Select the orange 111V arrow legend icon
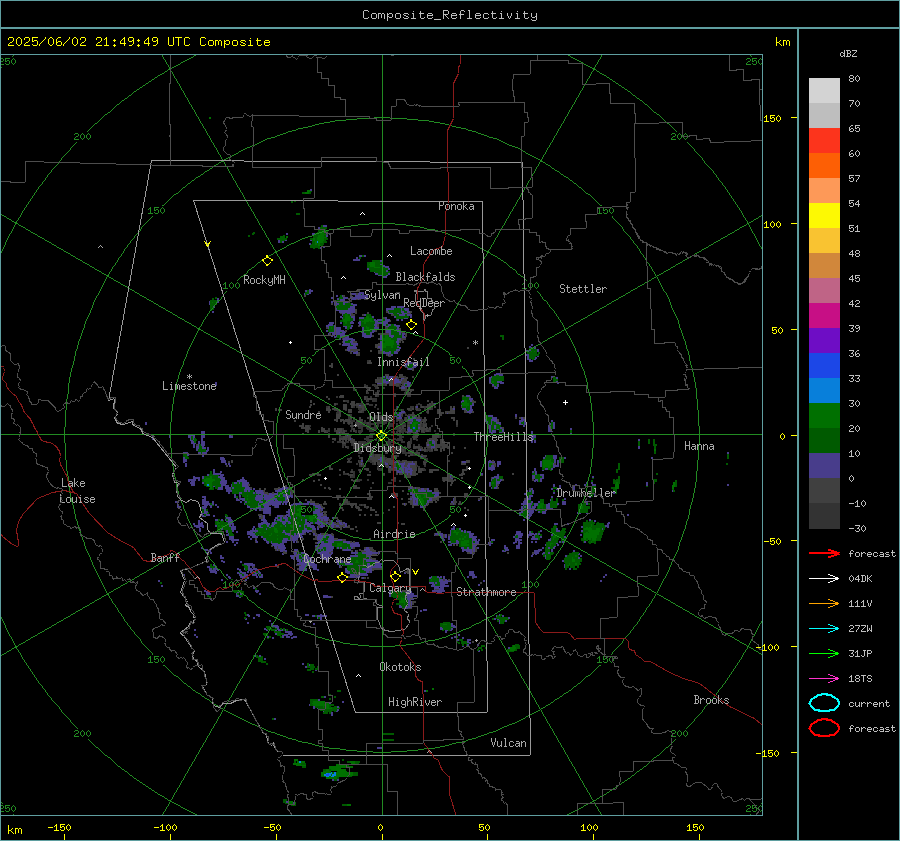The width and height of the screenshot is (900, 841). coord(824,603)
